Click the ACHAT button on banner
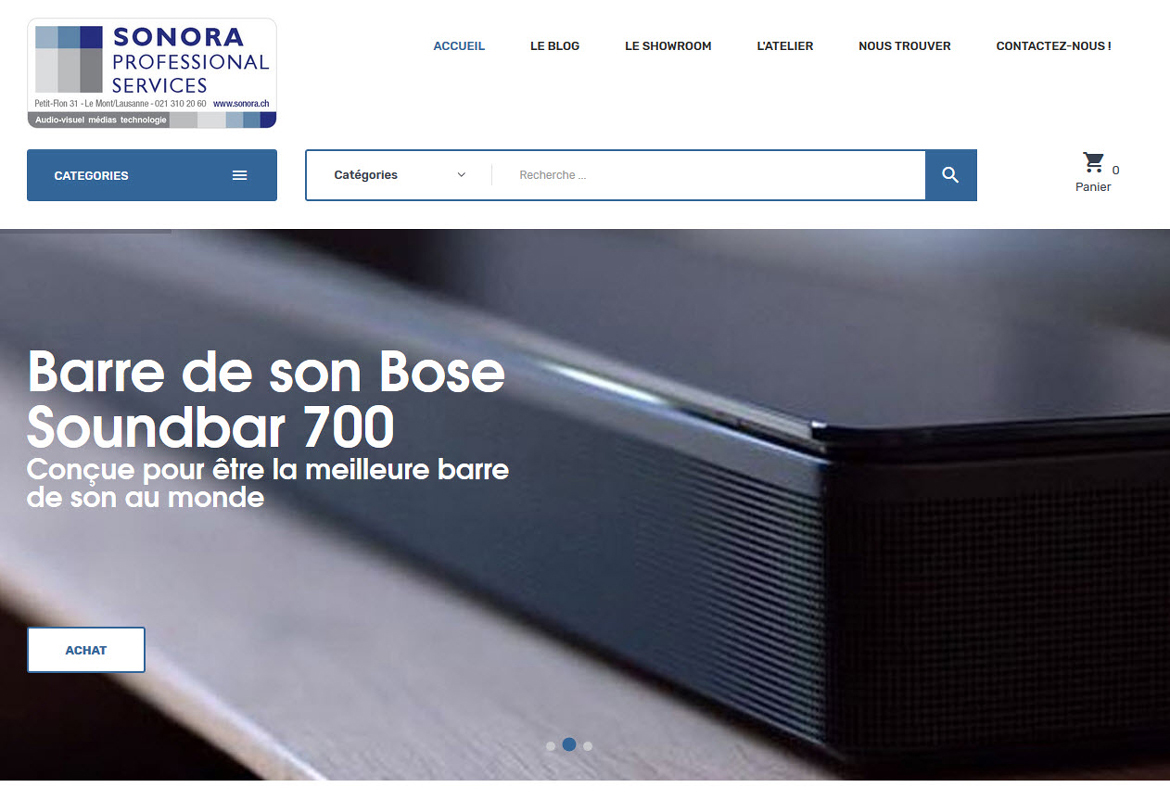This screenshot has height=800, width=1170. (87, 650)
